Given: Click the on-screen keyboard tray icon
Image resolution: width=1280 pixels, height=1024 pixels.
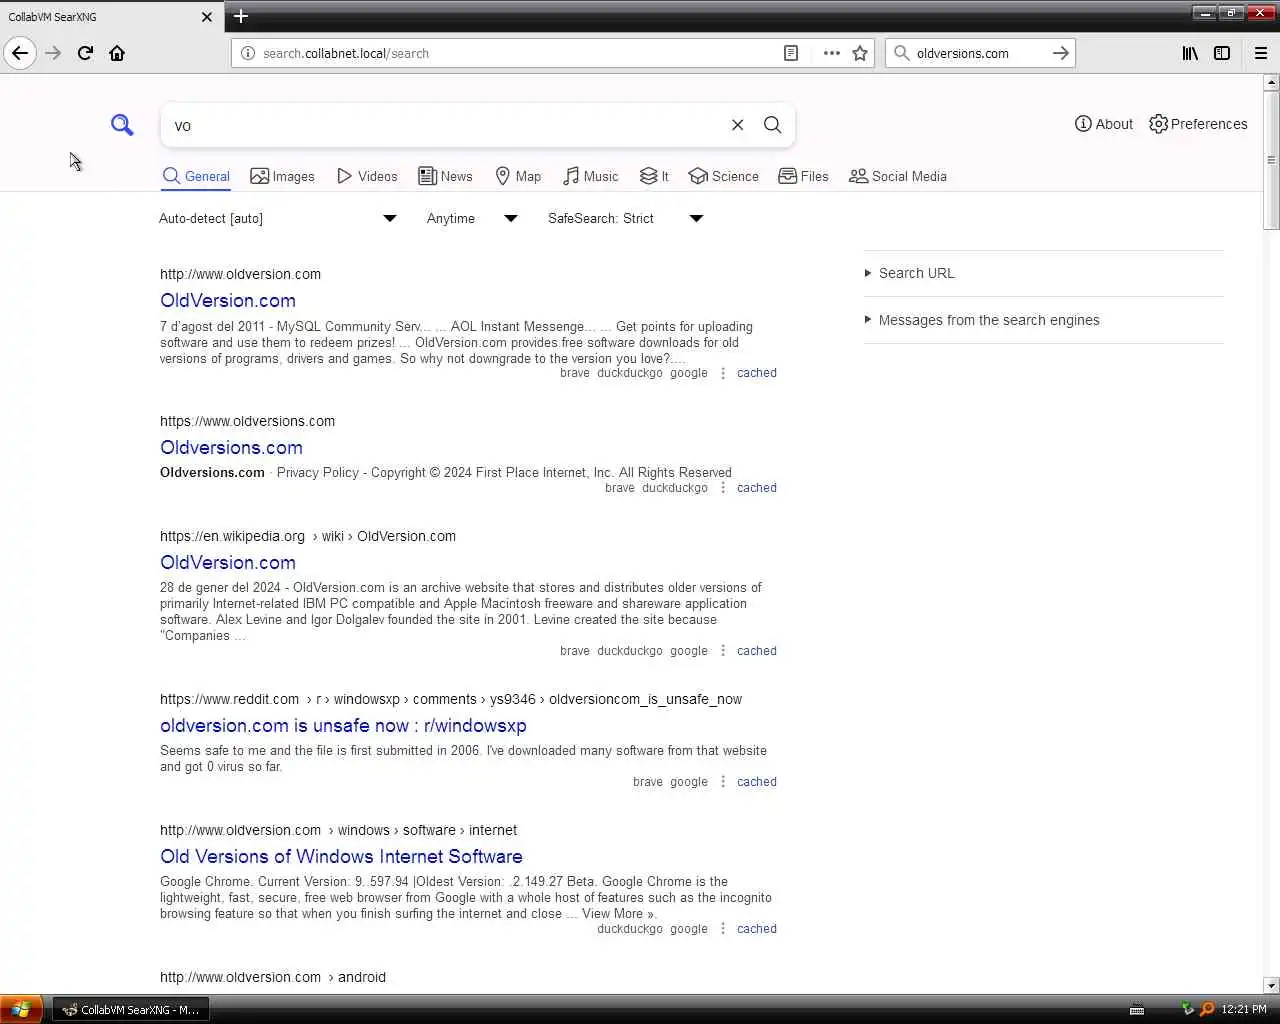Looking at the screenshot, I should (1137, 1010).
